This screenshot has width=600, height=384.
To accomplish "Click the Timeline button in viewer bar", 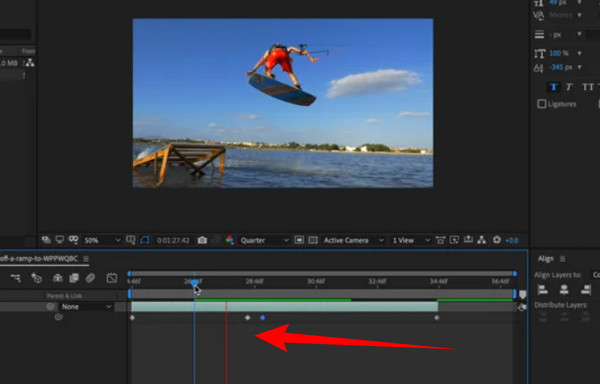I will coord(468,240).
